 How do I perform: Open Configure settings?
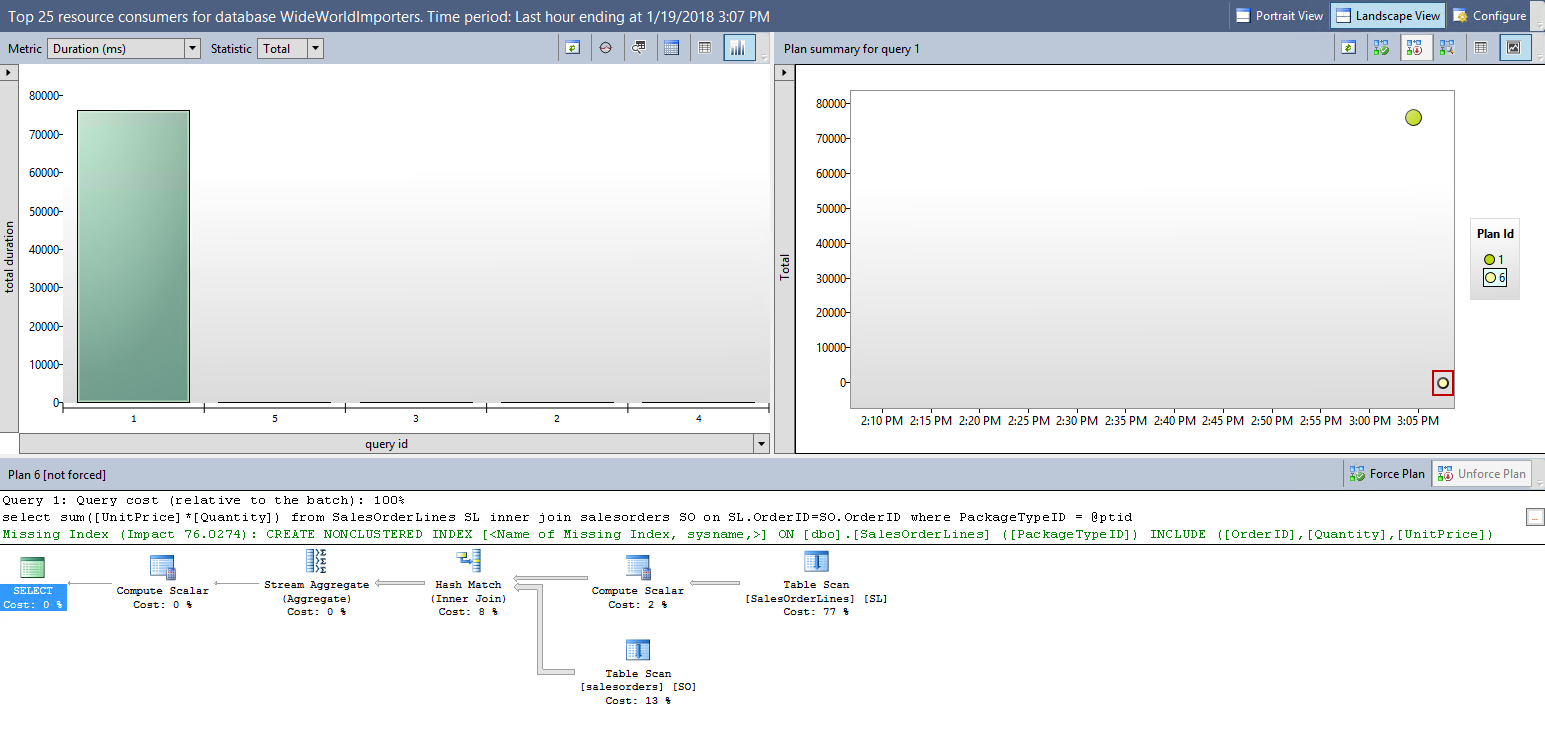(x=1489, y=16)
